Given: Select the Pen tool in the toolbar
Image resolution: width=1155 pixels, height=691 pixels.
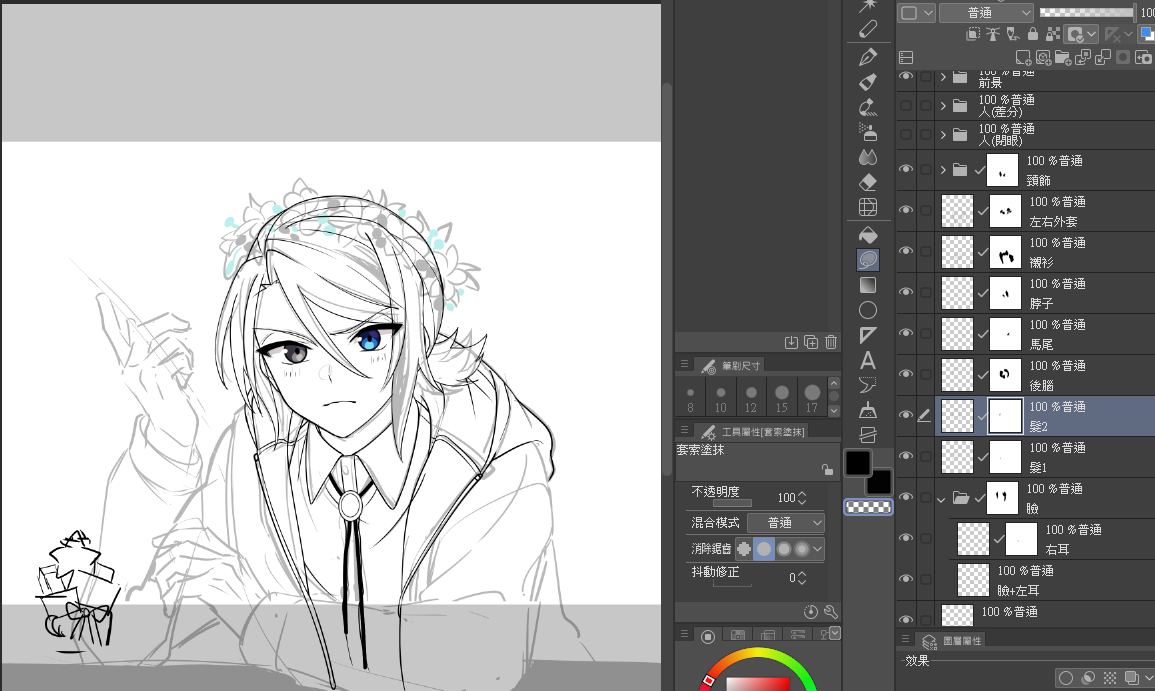Looking at the screenshot, I should click(x=868, y=57).
